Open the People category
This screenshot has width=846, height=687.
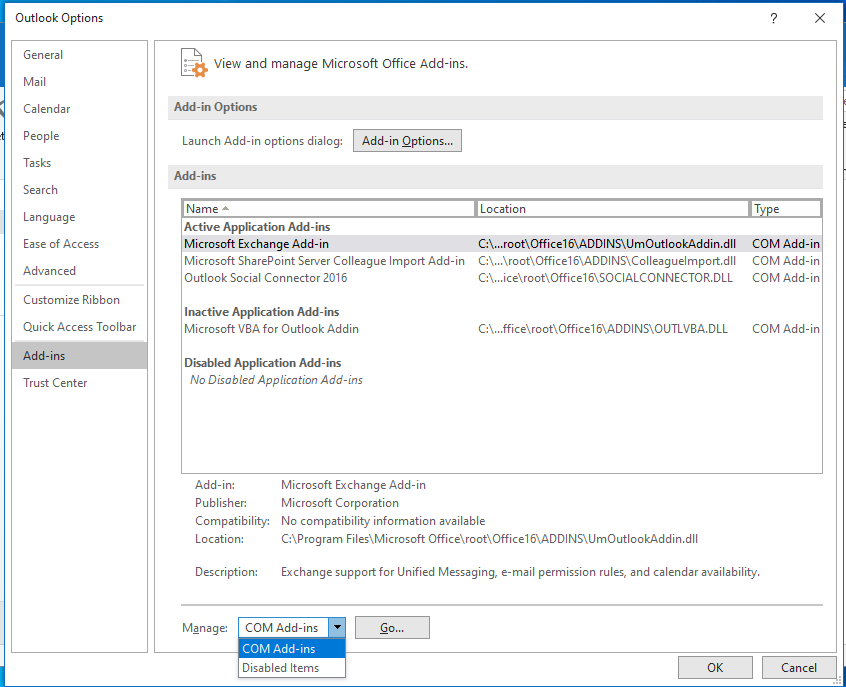coord(79,136)
